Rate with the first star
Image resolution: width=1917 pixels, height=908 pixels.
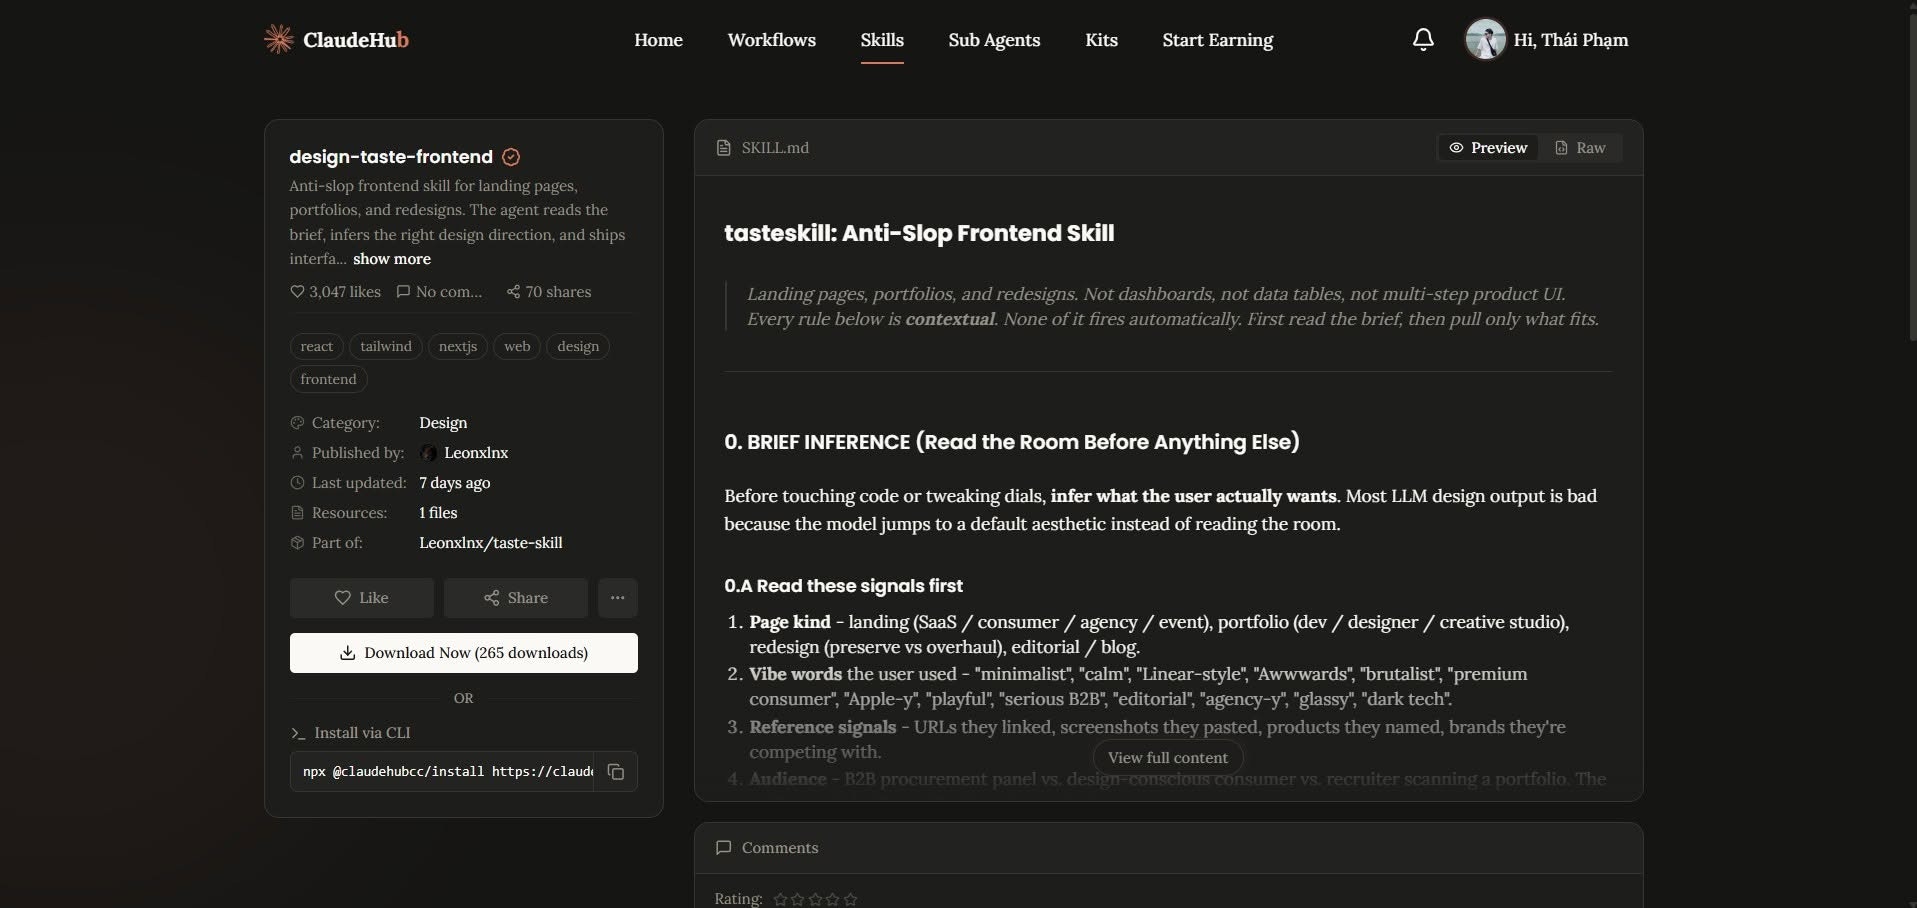pos(780,899)
